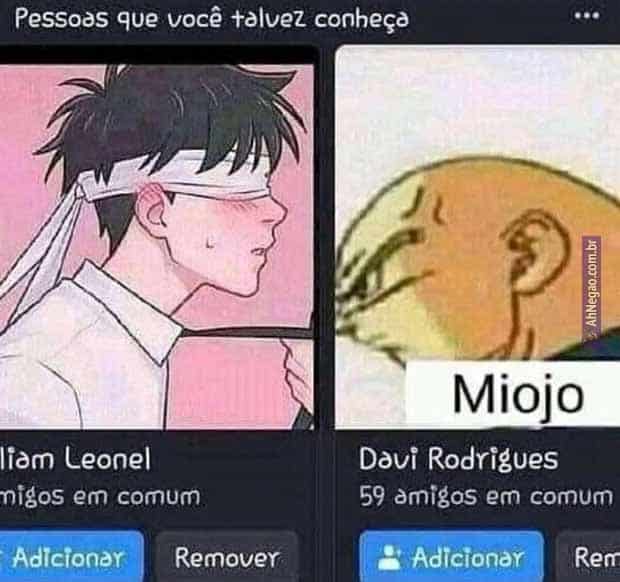
Task: View Liam Leonel's amigos em comum
Action: (x=100, y=496)
